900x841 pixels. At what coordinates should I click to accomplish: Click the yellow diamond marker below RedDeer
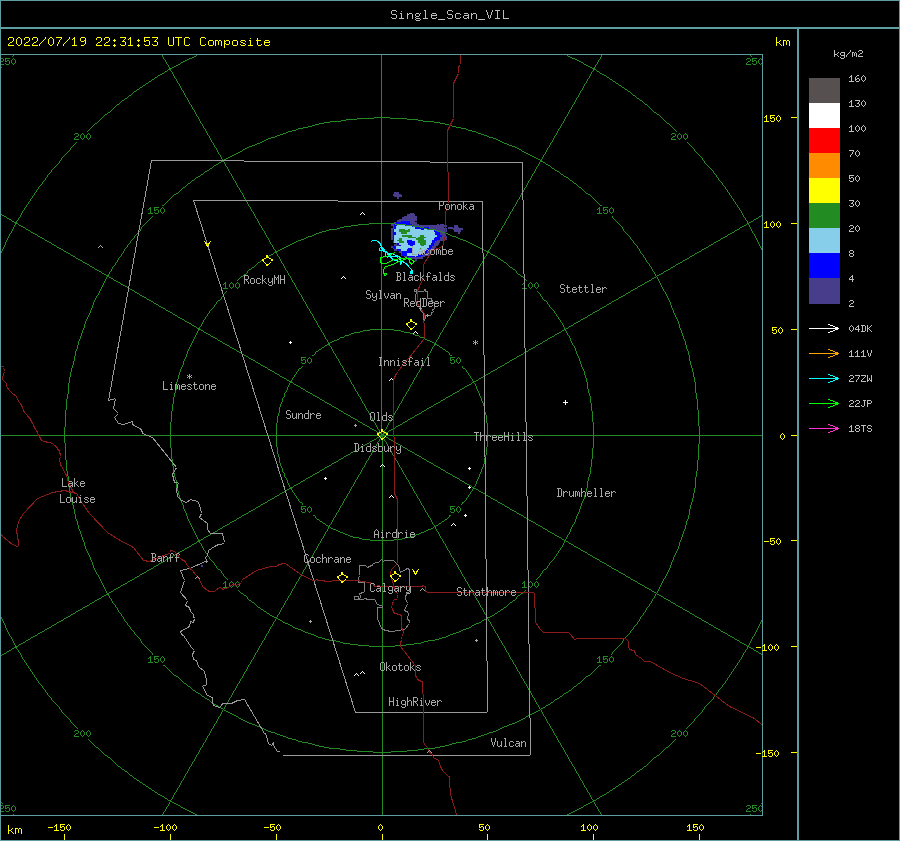411,325
